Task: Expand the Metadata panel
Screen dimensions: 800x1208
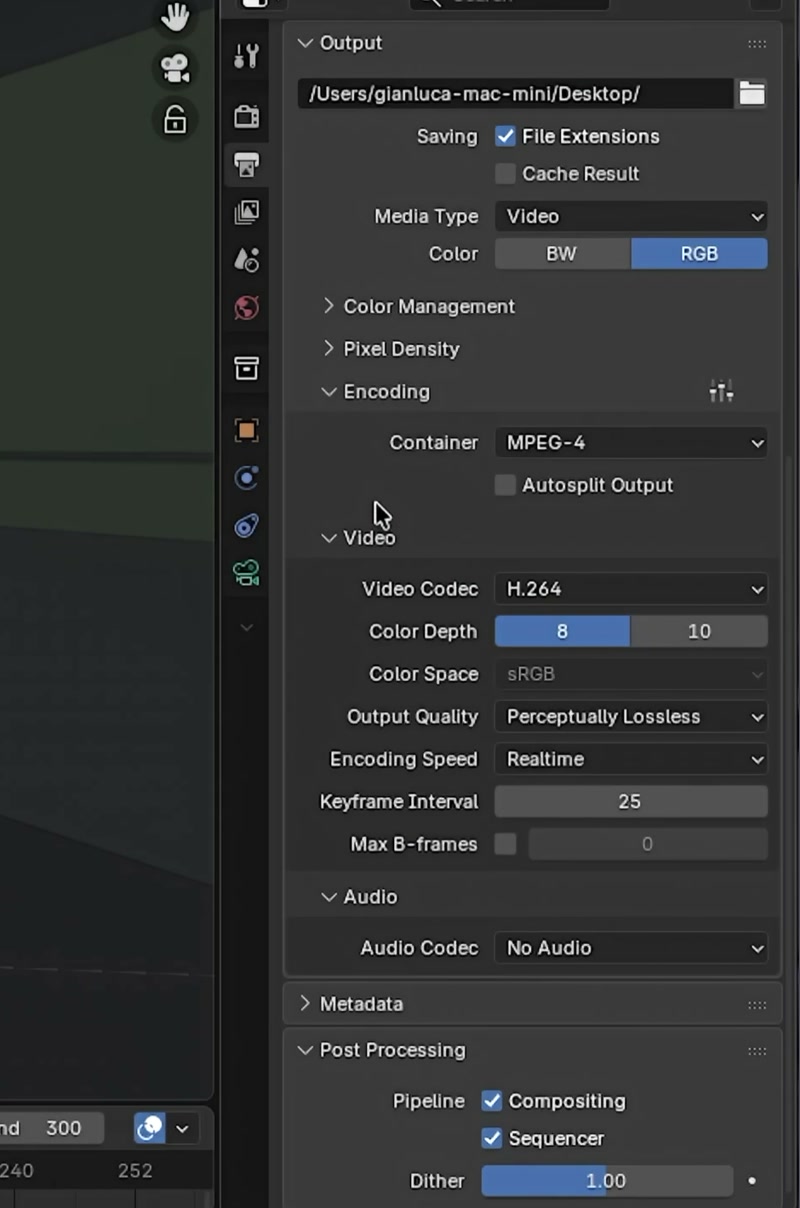Action: (306, 1003)
